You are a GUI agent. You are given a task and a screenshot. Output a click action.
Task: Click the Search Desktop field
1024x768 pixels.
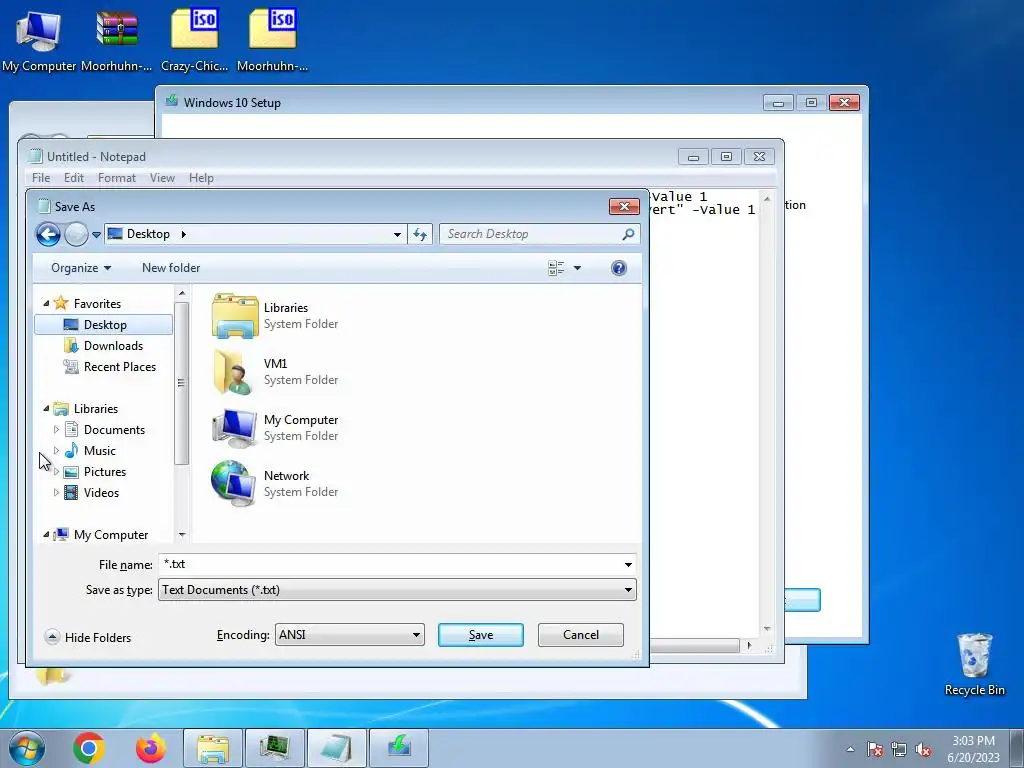539,234
